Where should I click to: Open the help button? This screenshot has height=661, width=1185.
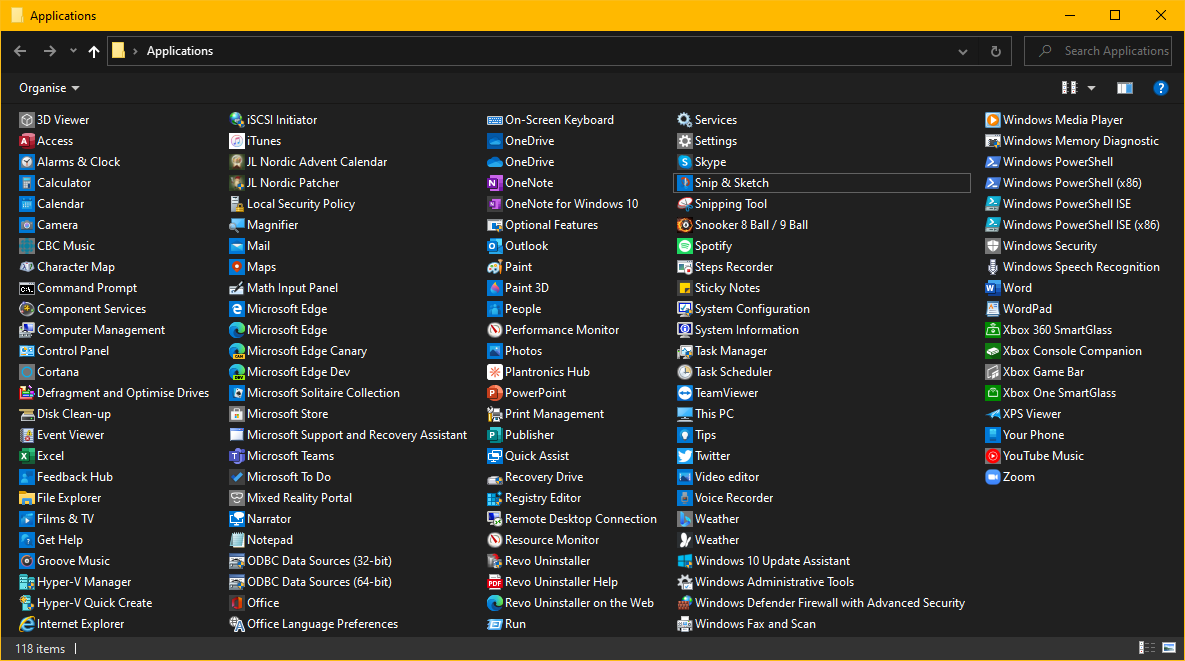pos(1160,88)
